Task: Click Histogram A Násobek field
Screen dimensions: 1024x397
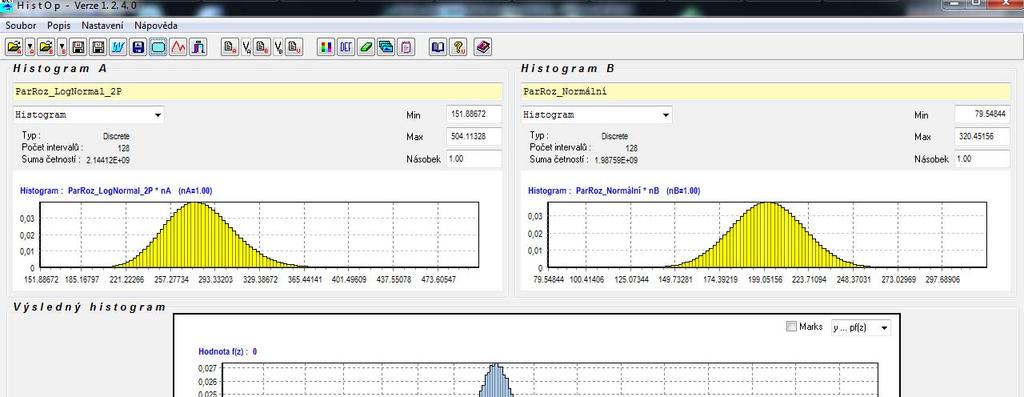Action: (x=474, y=159)
